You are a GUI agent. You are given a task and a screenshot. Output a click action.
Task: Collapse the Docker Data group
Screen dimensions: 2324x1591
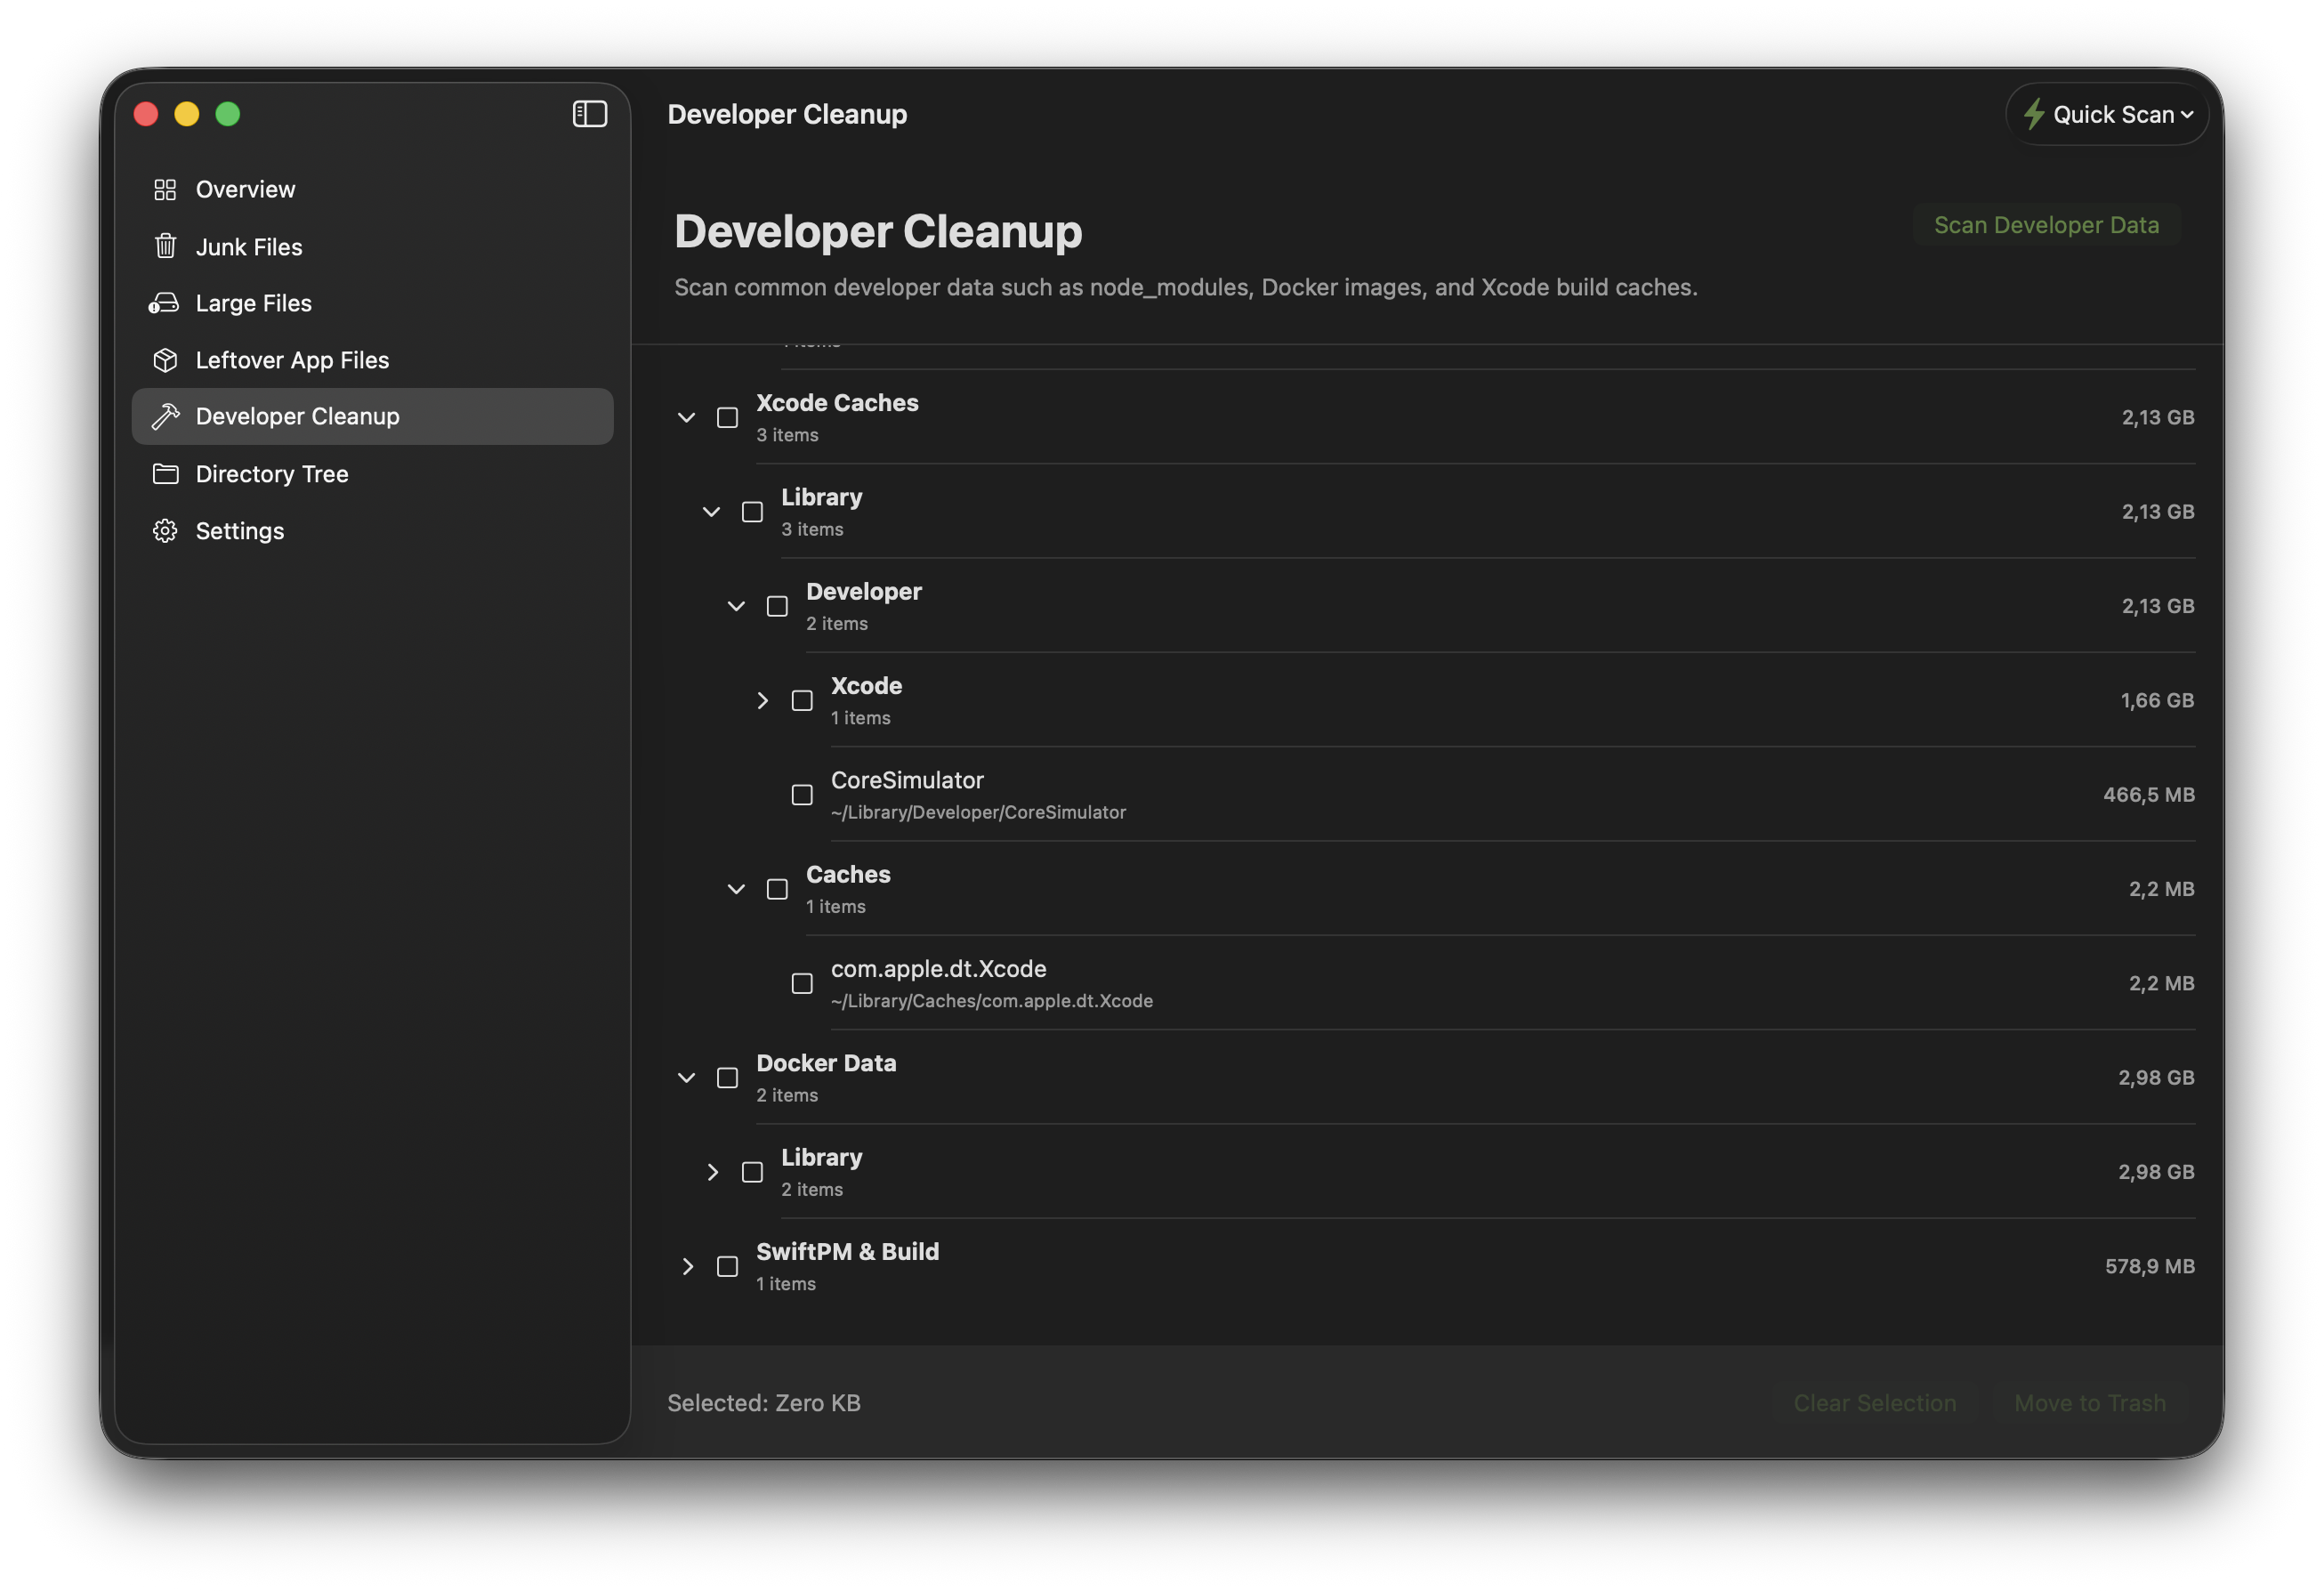click(686, 1078)
